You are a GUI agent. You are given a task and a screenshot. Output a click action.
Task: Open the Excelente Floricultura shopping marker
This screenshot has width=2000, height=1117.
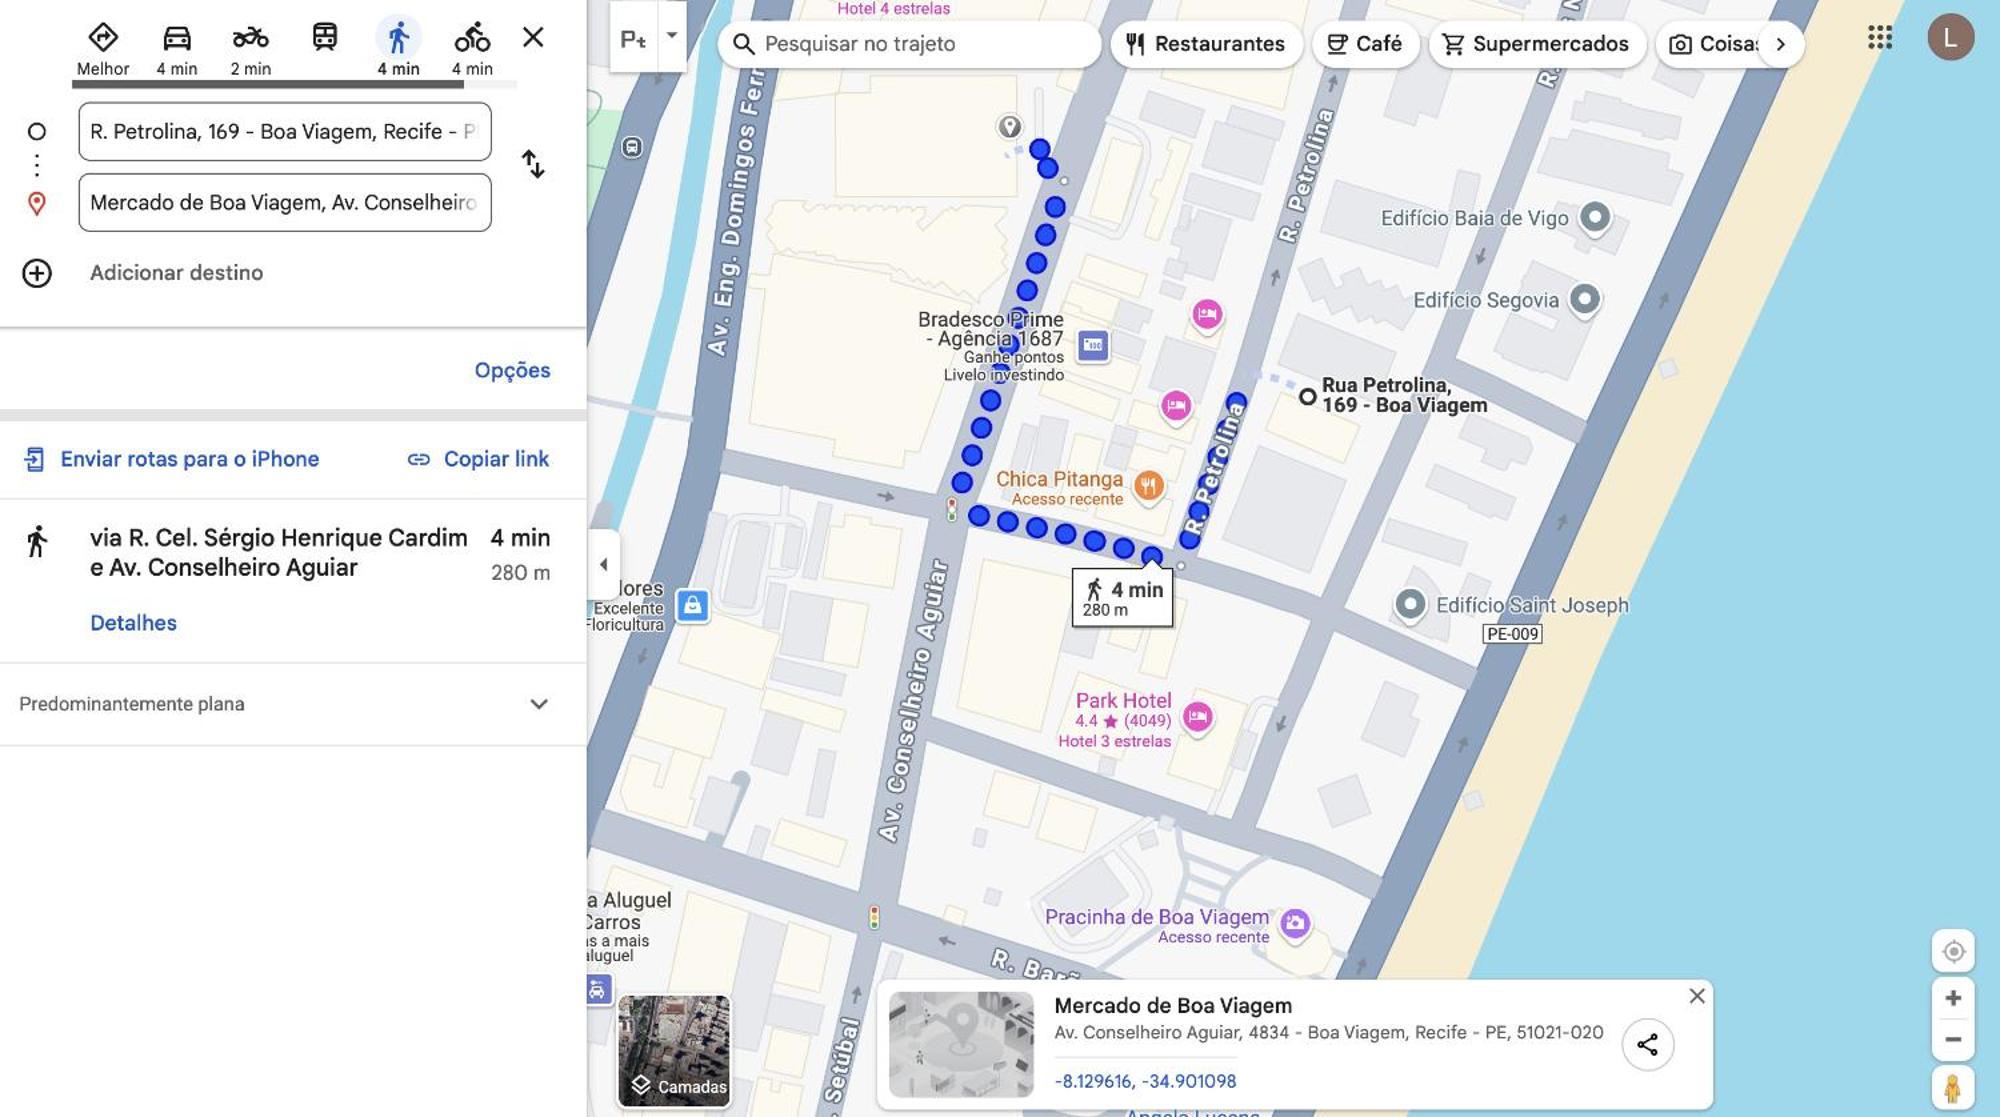coord(692,606)
